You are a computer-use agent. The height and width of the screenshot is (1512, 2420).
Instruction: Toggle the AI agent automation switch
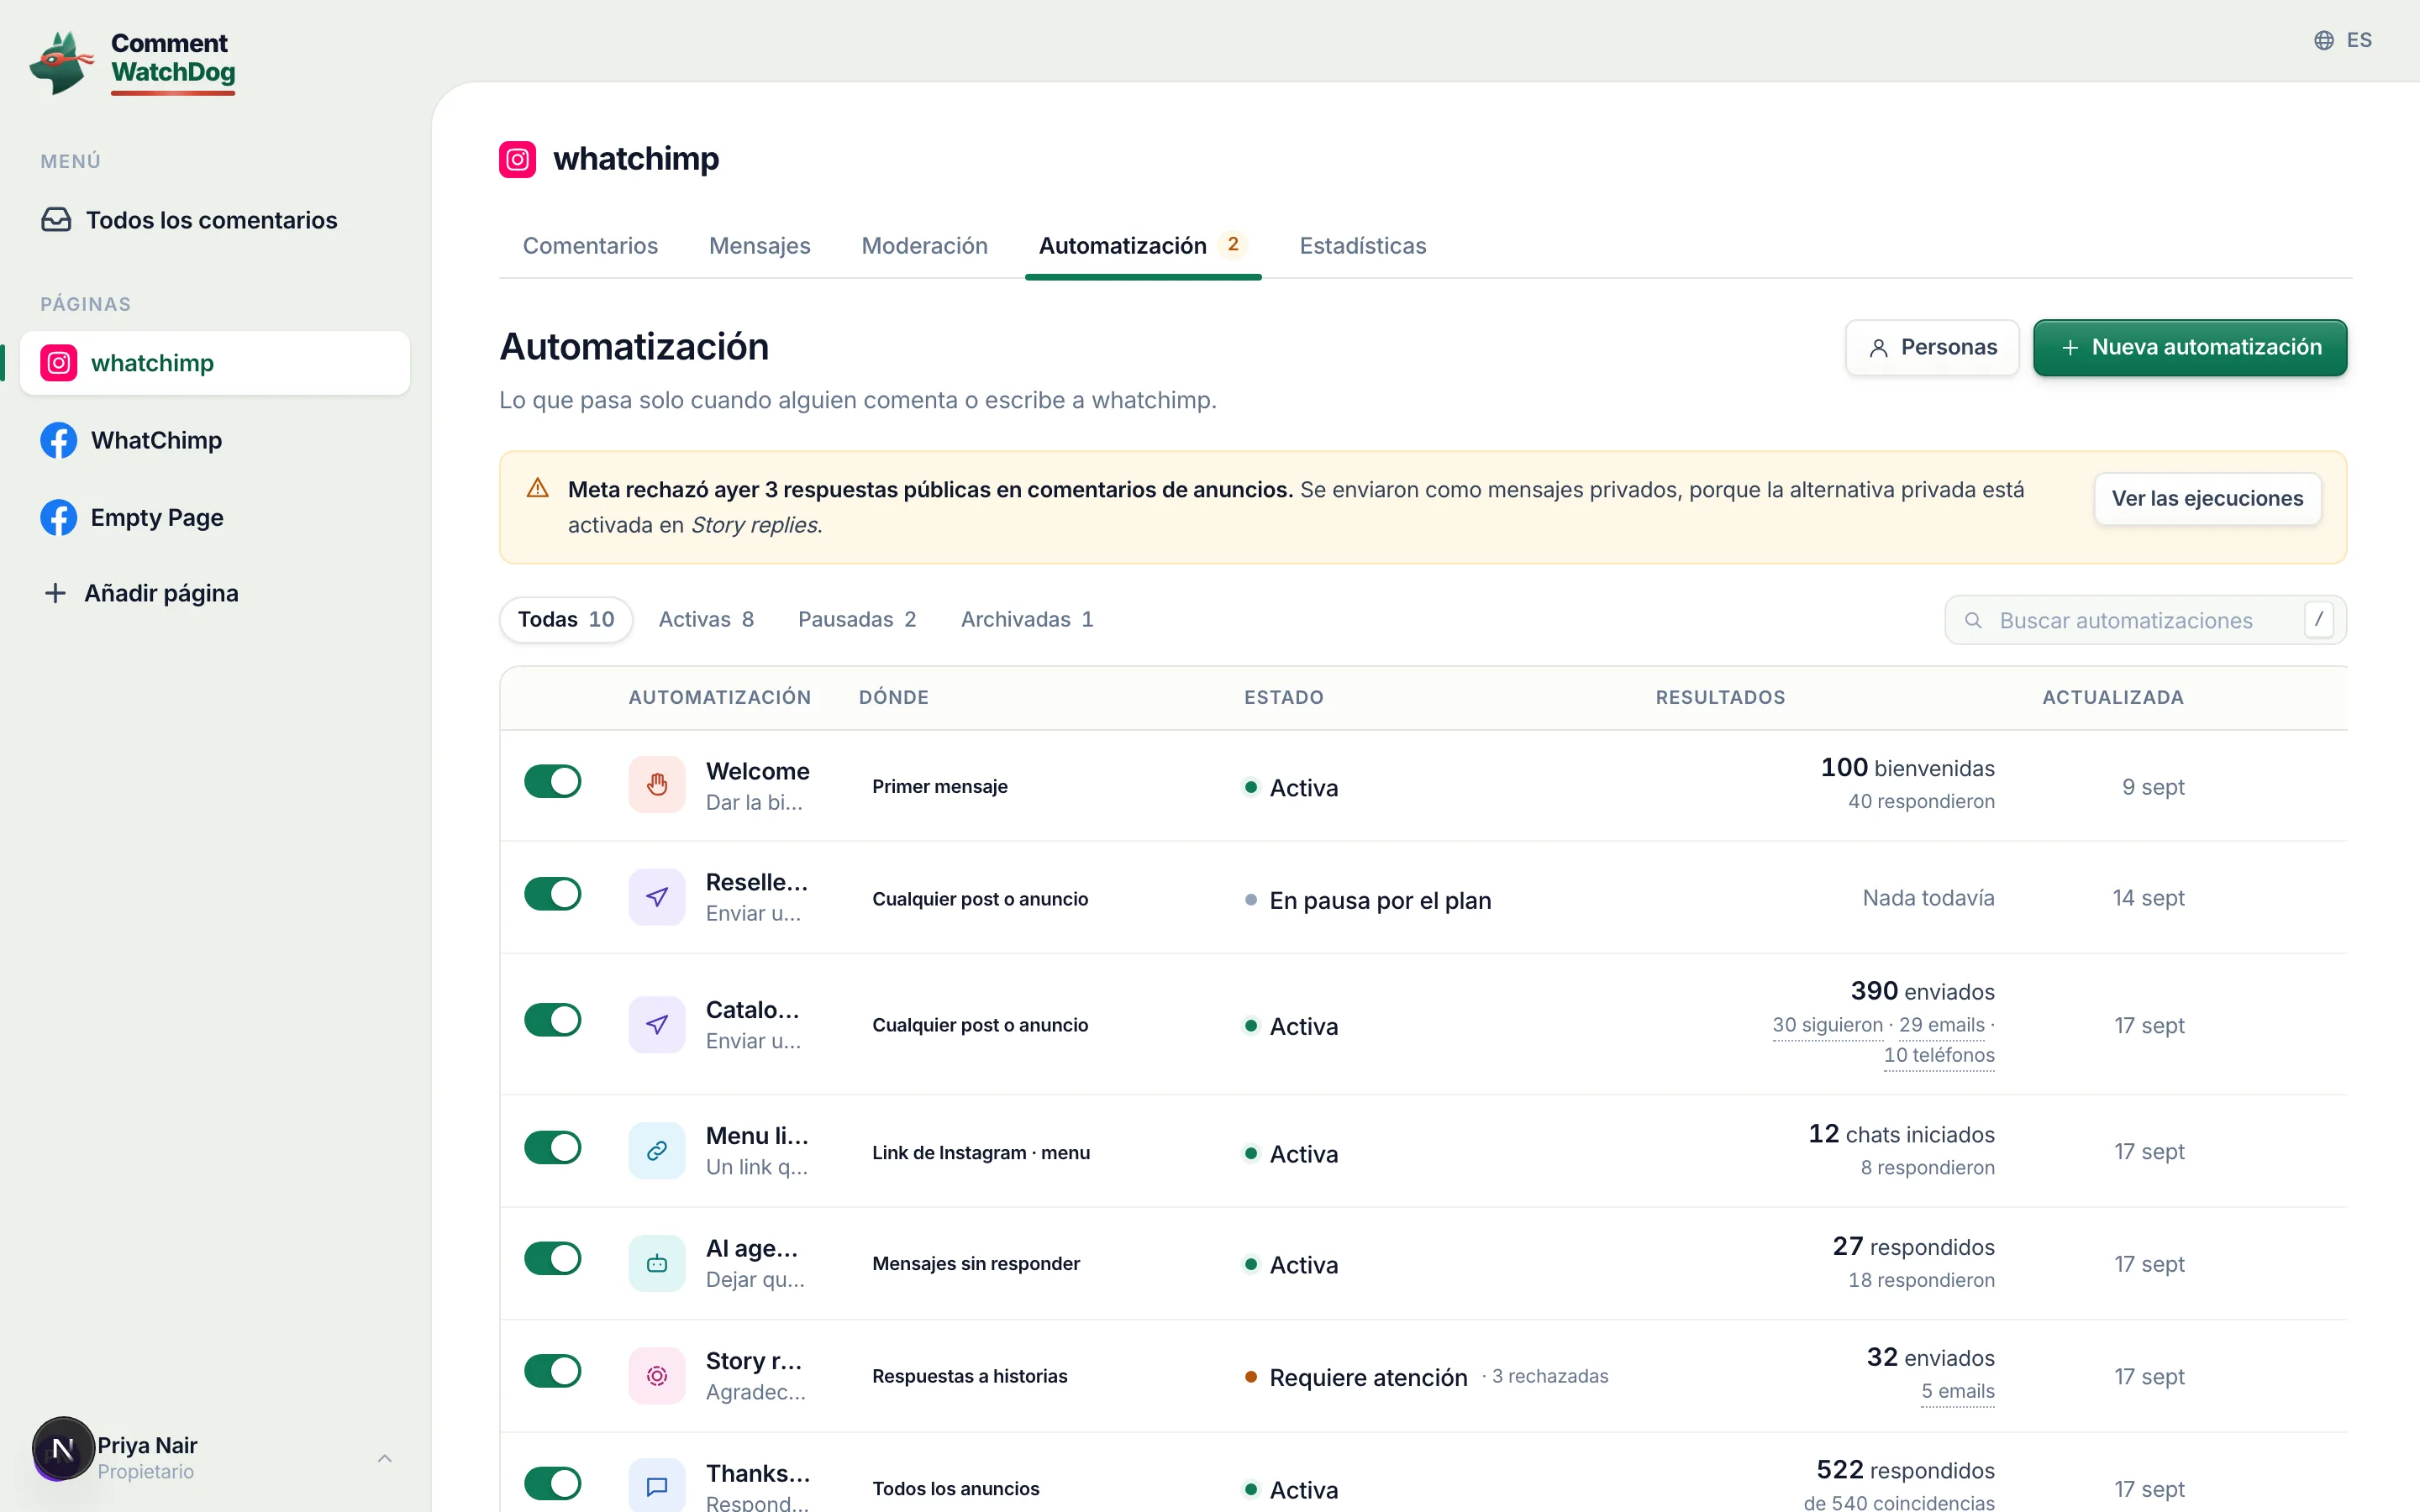click(553, 1259)
